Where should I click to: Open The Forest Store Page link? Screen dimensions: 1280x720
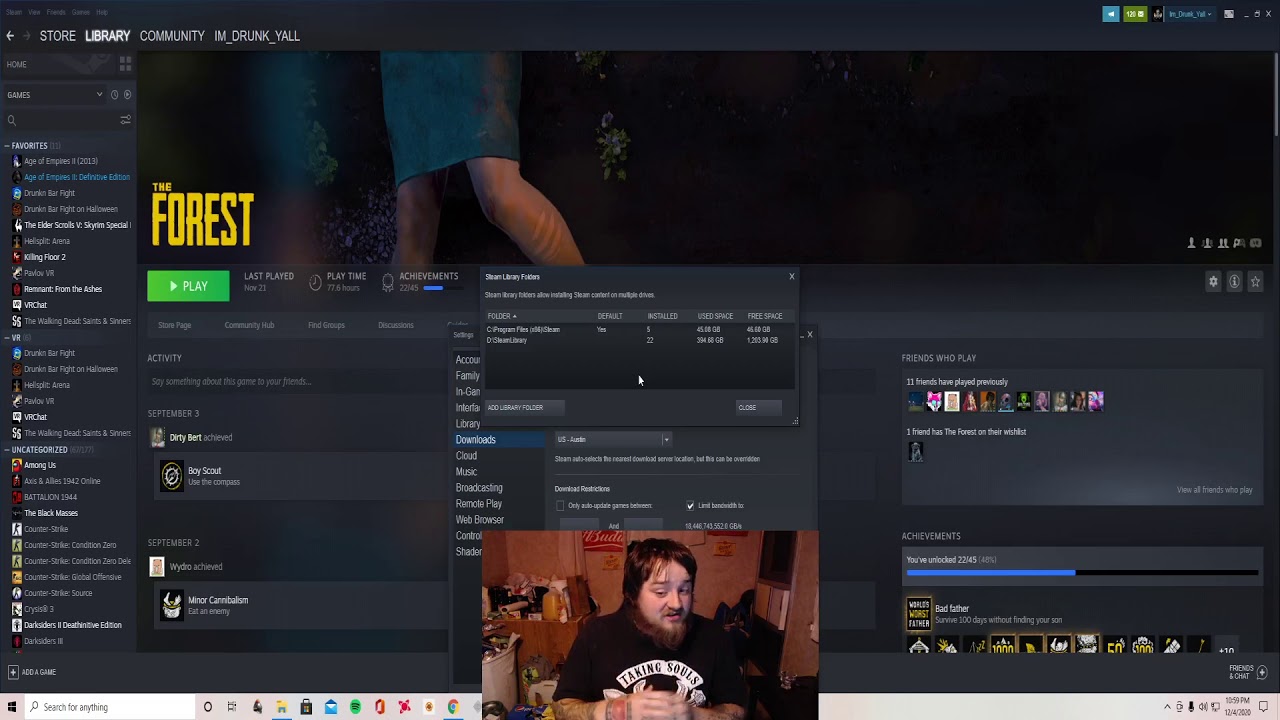click(174, 325)
